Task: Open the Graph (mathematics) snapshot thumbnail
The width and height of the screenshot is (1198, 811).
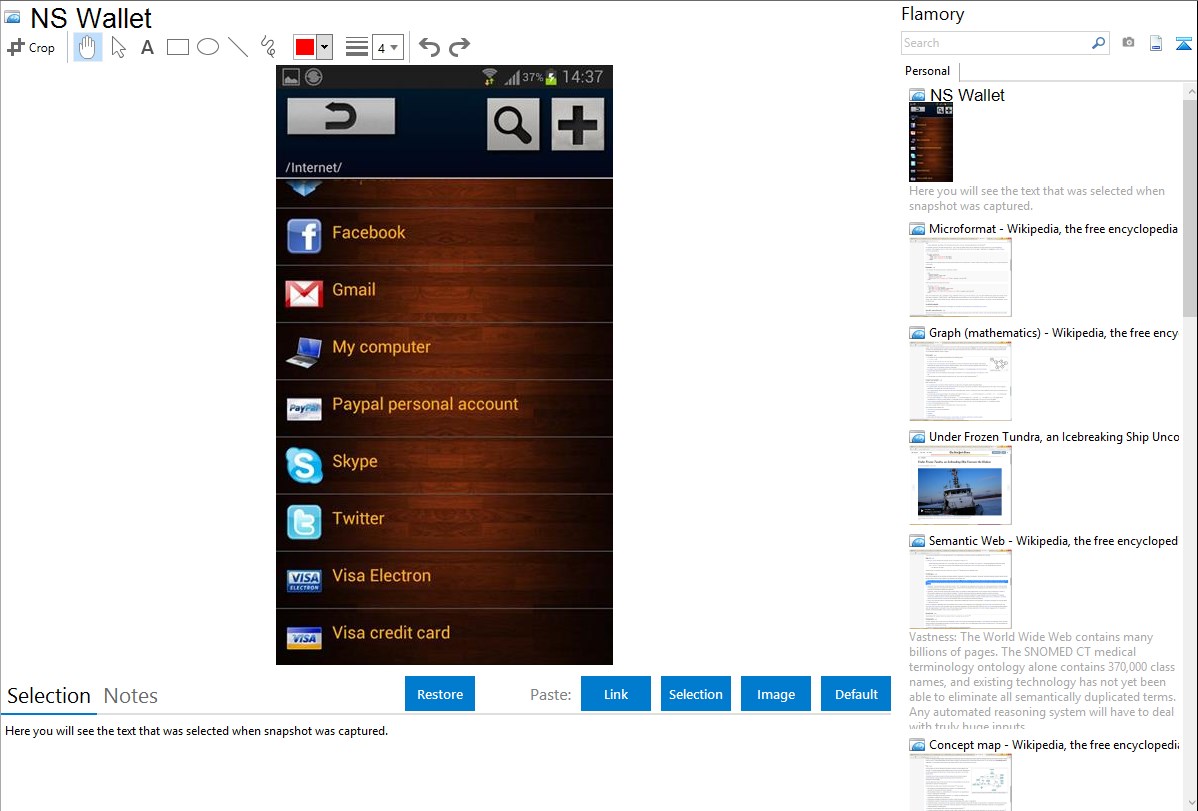Action: click(x=960, y=381)
